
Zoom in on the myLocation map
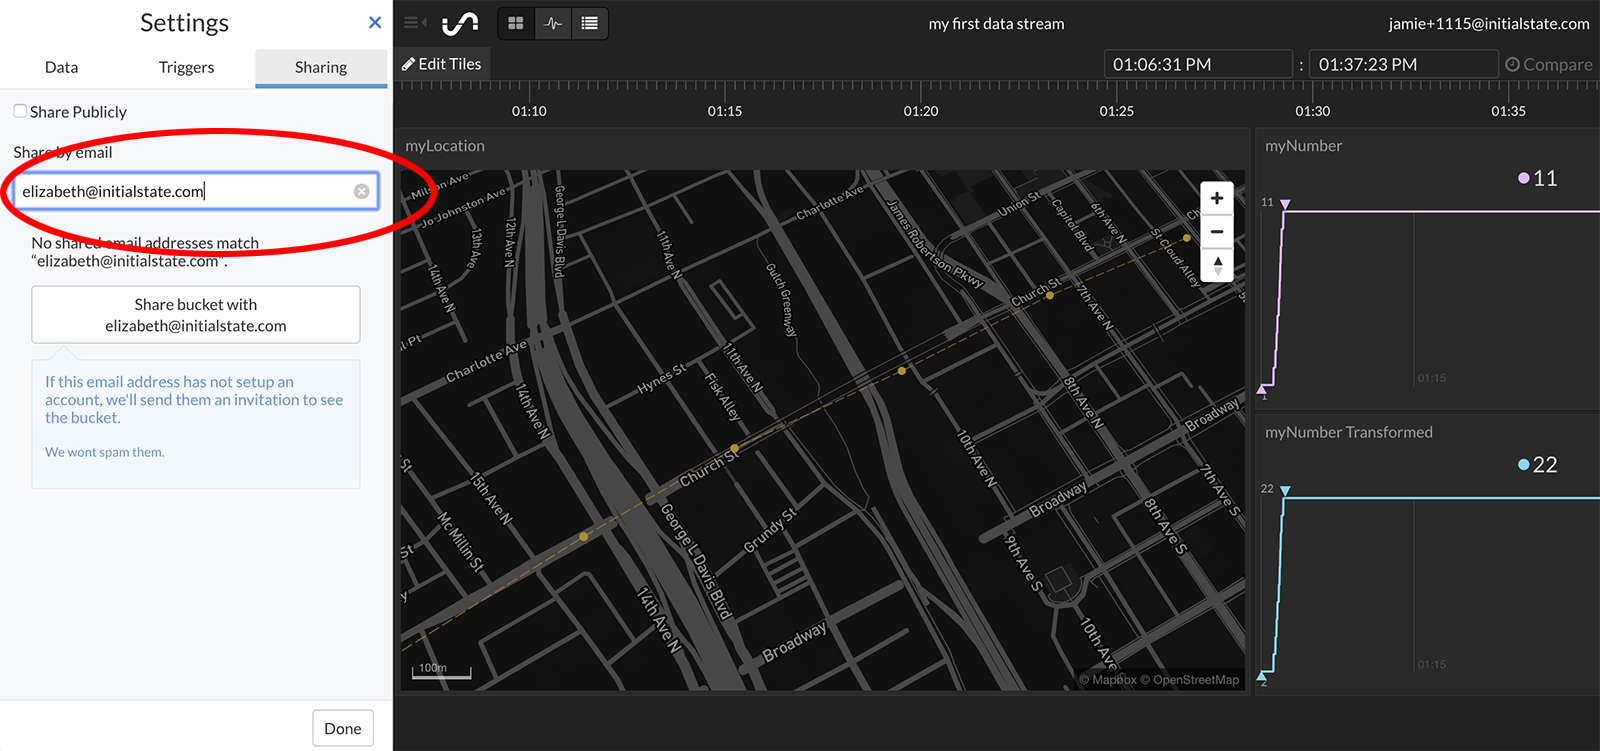pyautogui.click(x=1216, y=198)
